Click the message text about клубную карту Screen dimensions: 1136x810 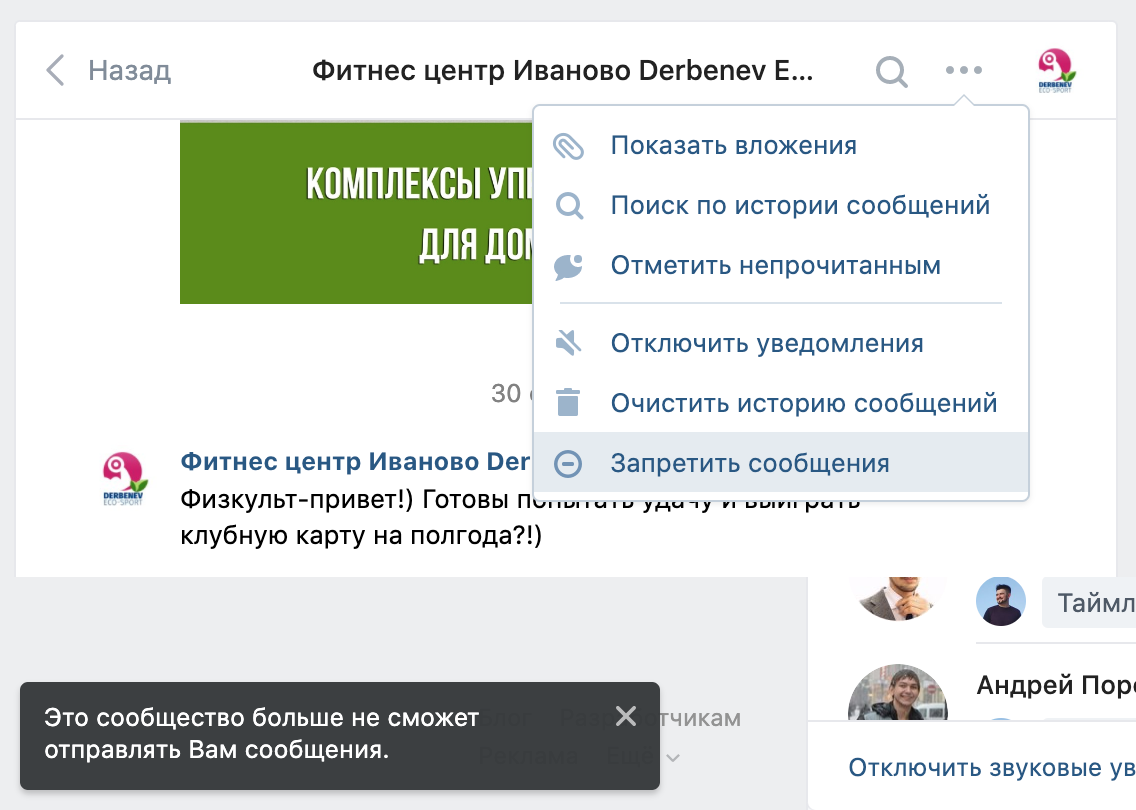click(x=361, y=535)
